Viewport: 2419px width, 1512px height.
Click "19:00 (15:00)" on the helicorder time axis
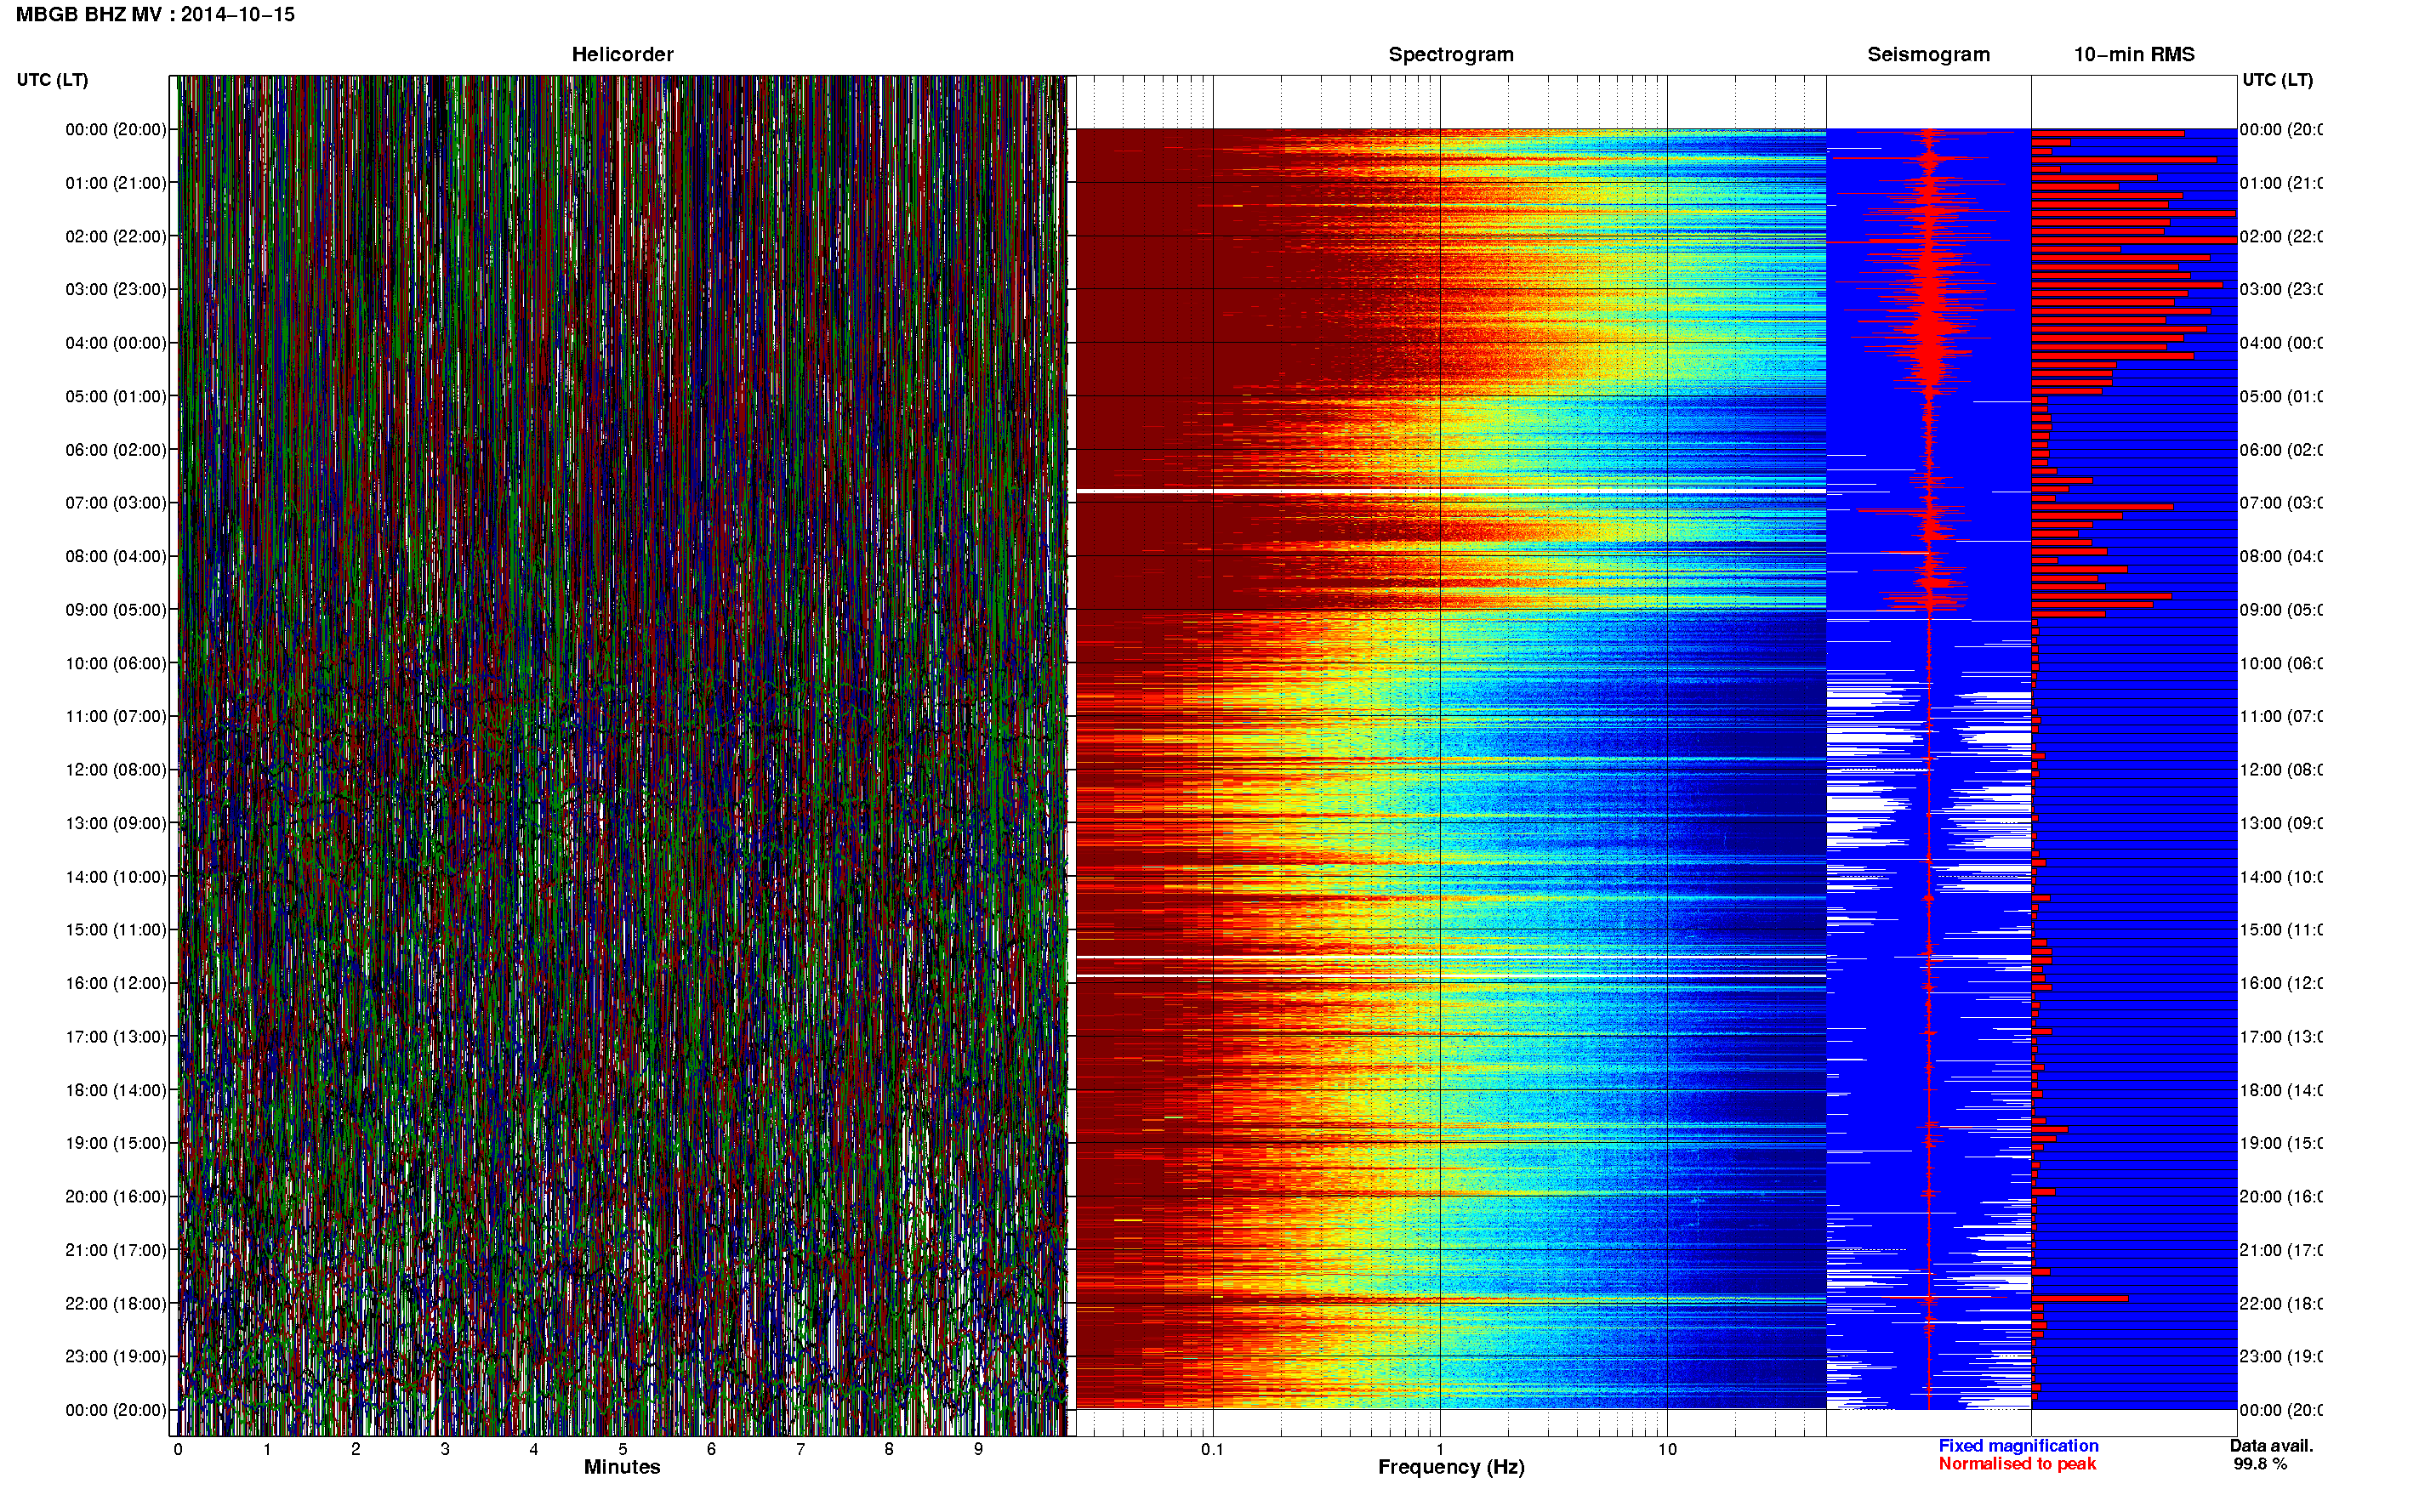pos(116,1144)
